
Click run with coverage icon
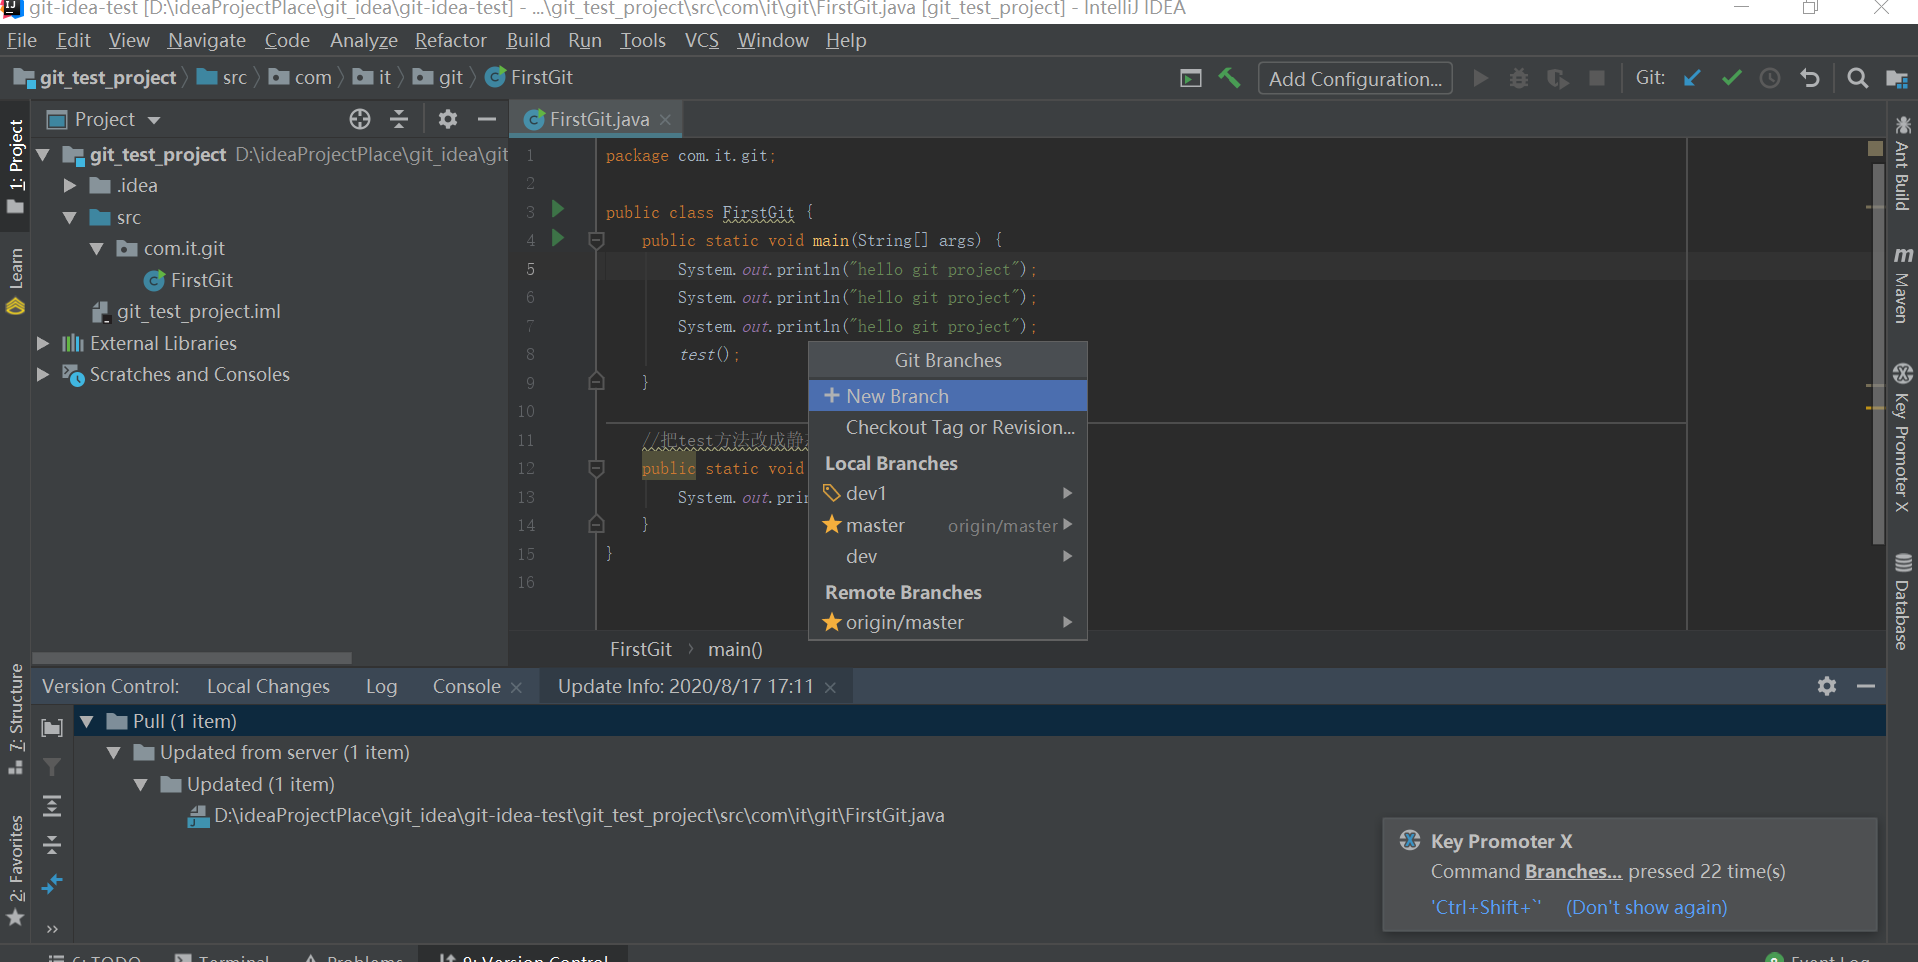[1558, 78]
